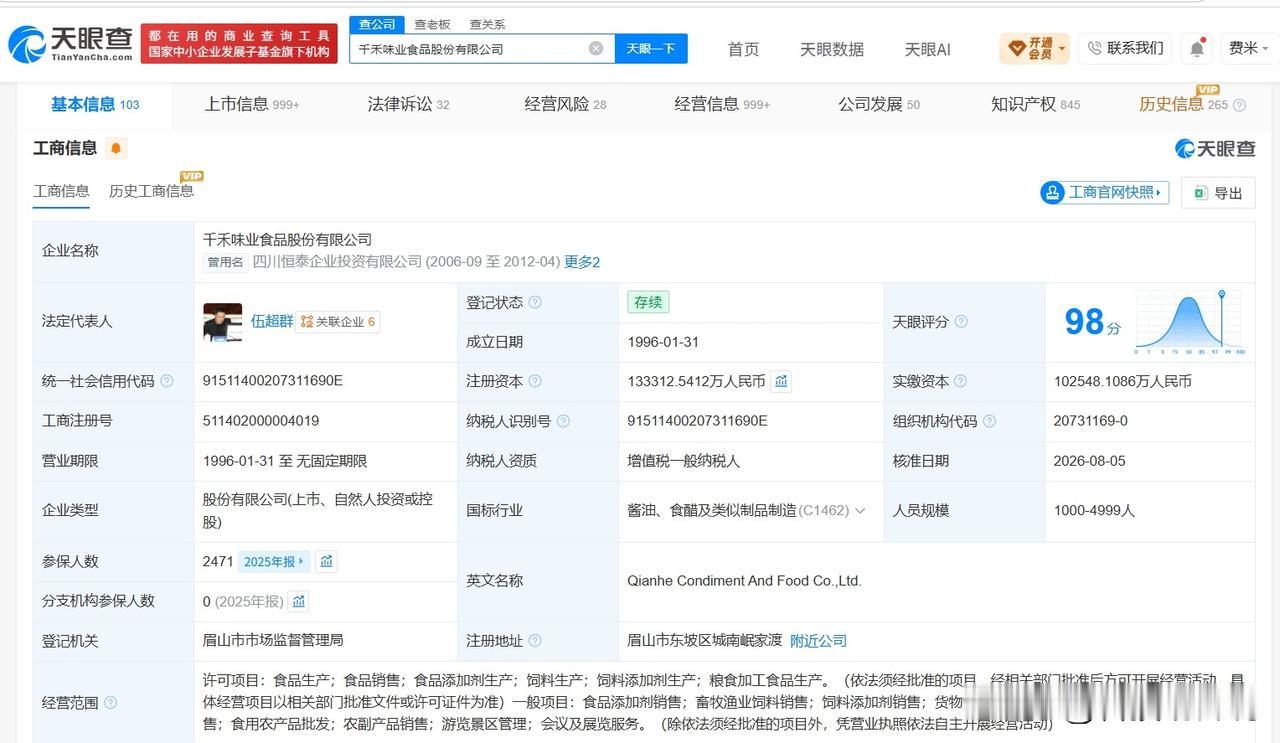The height and width of the screenshot is (743, 1280).
Task: Open the 法律诉讼 tab
Action: [408, 104]
